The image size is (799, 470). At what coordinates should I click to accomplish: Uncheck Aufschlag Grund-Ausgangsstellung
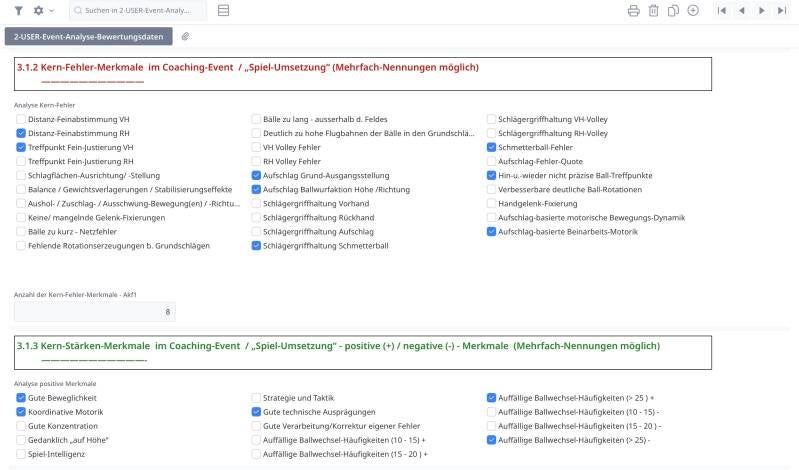[256, 175]
